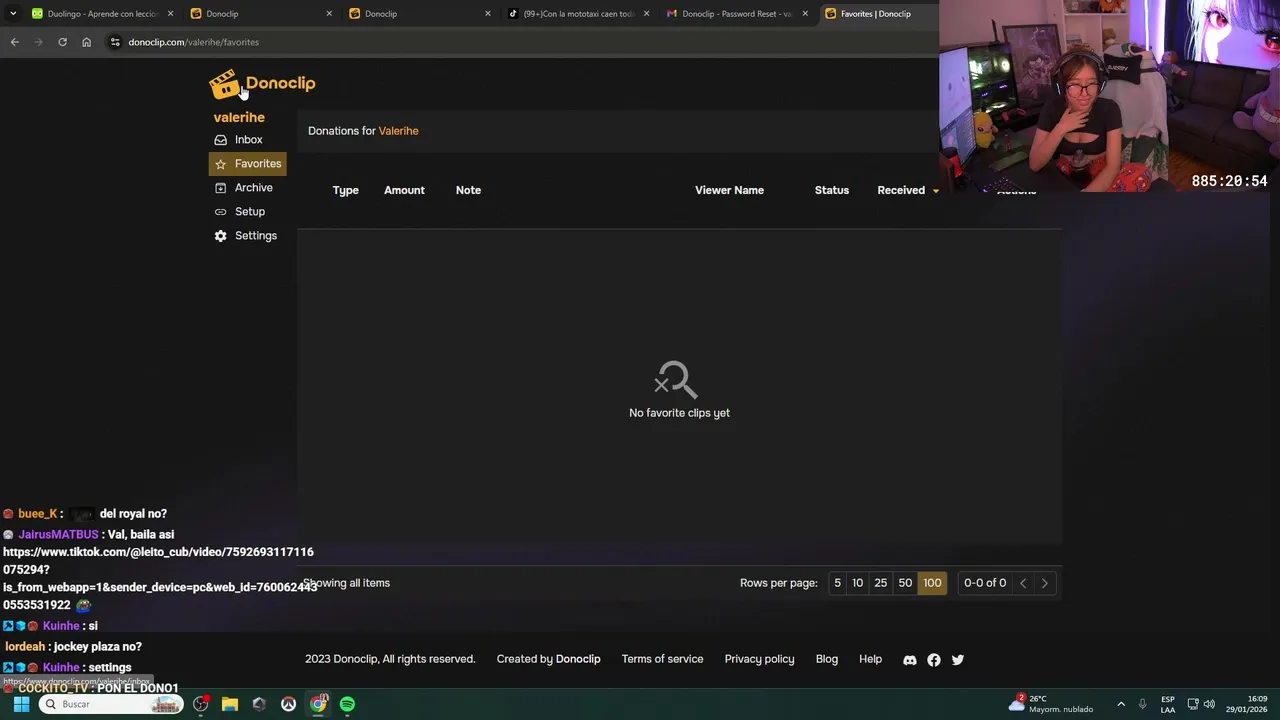Image resolution: width=1280 pixels, height=720 pixels.
Task: Click the taskbar Buscar search box
Action: (x=111, y=704)
